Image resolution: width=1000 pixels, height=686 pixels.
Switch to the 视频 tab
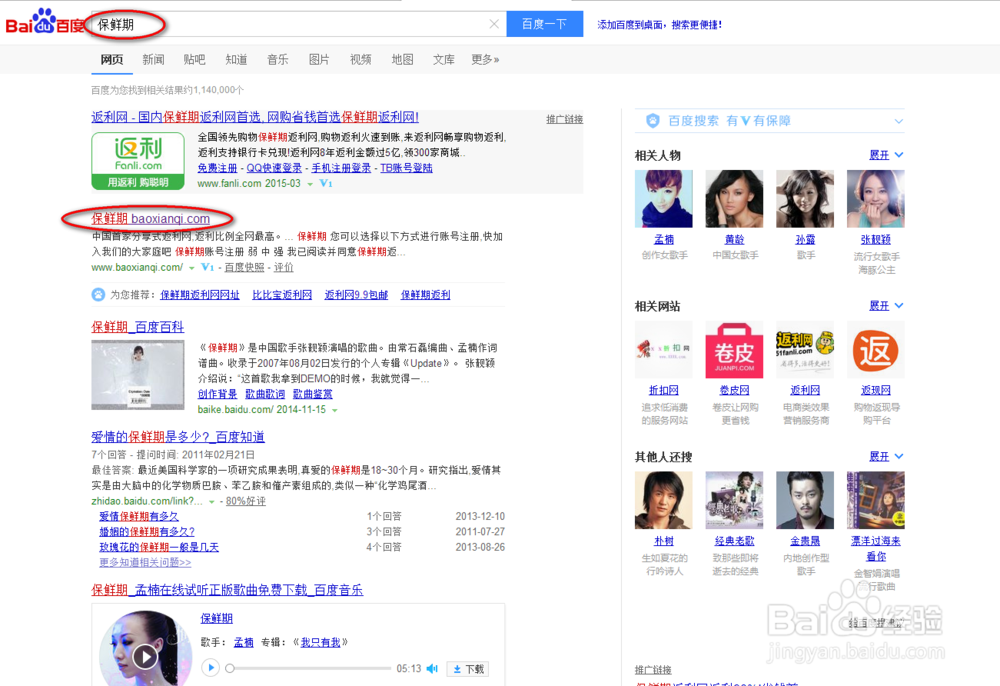click(360, 59)
